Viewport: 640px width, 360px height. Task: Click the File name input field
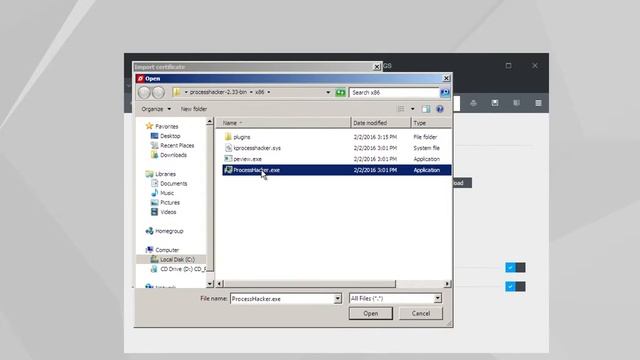(282, 299)
